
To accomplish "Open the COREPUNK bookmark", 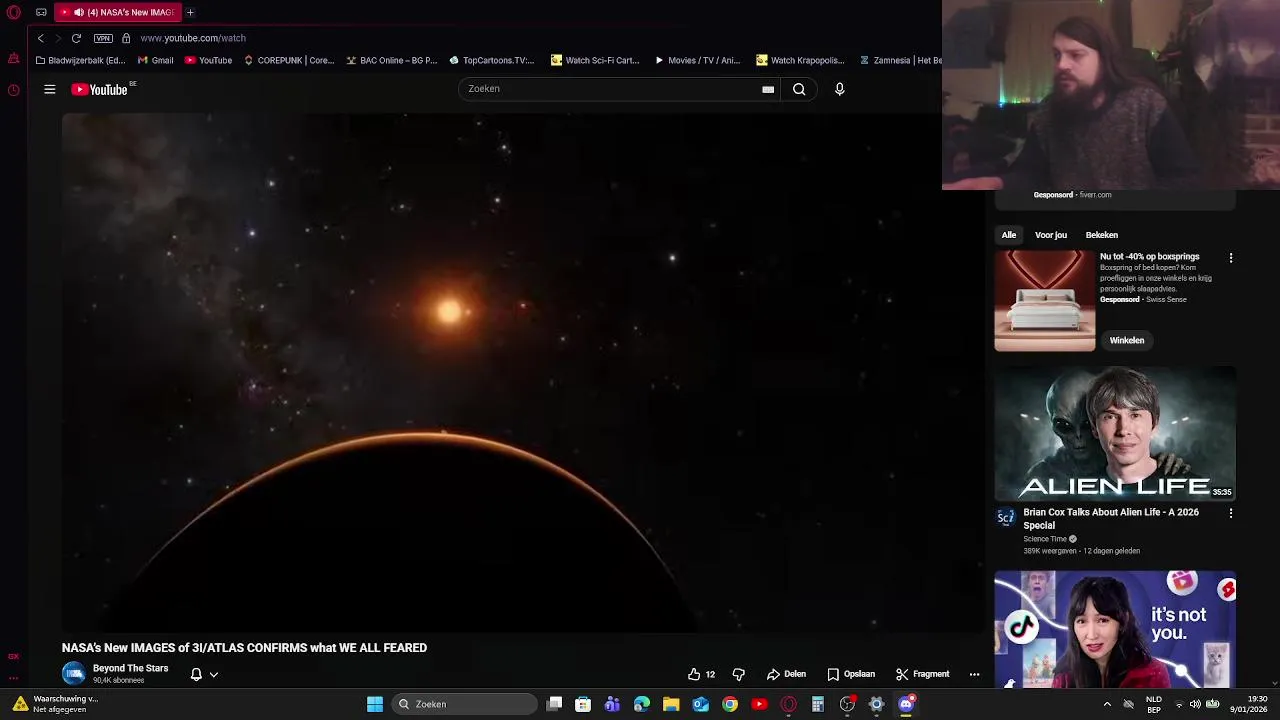I will pos(288,60).
